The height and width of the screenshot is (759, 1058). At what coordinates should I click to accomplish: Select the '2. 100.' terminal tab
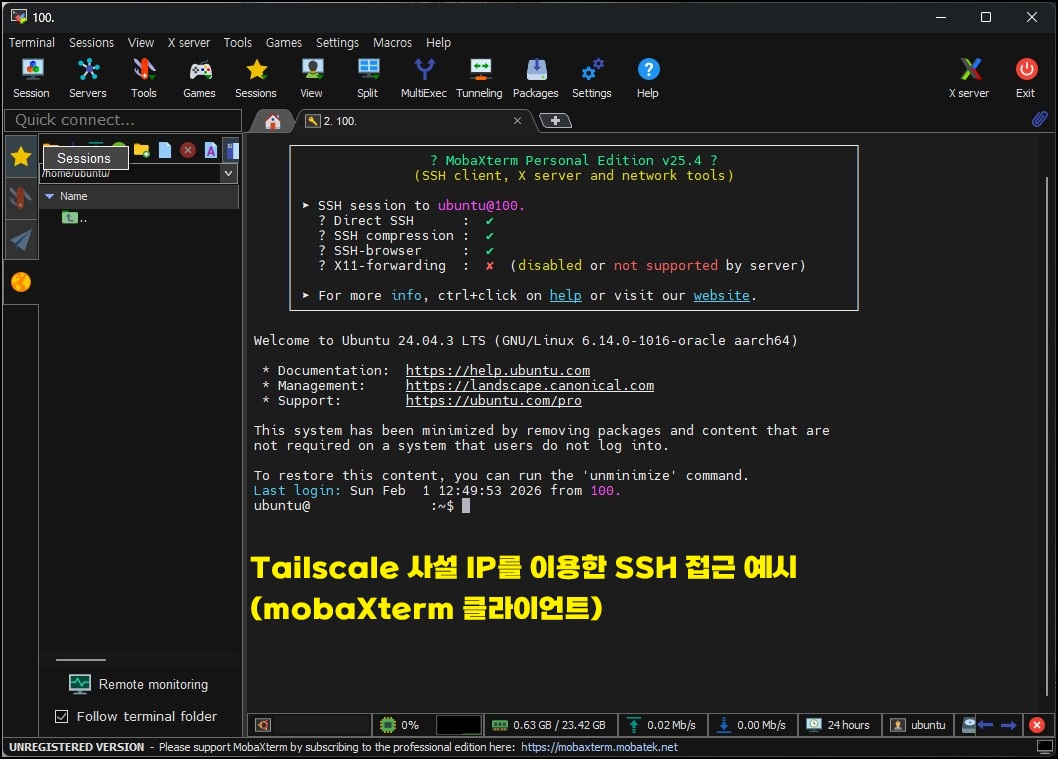(413, 121)
